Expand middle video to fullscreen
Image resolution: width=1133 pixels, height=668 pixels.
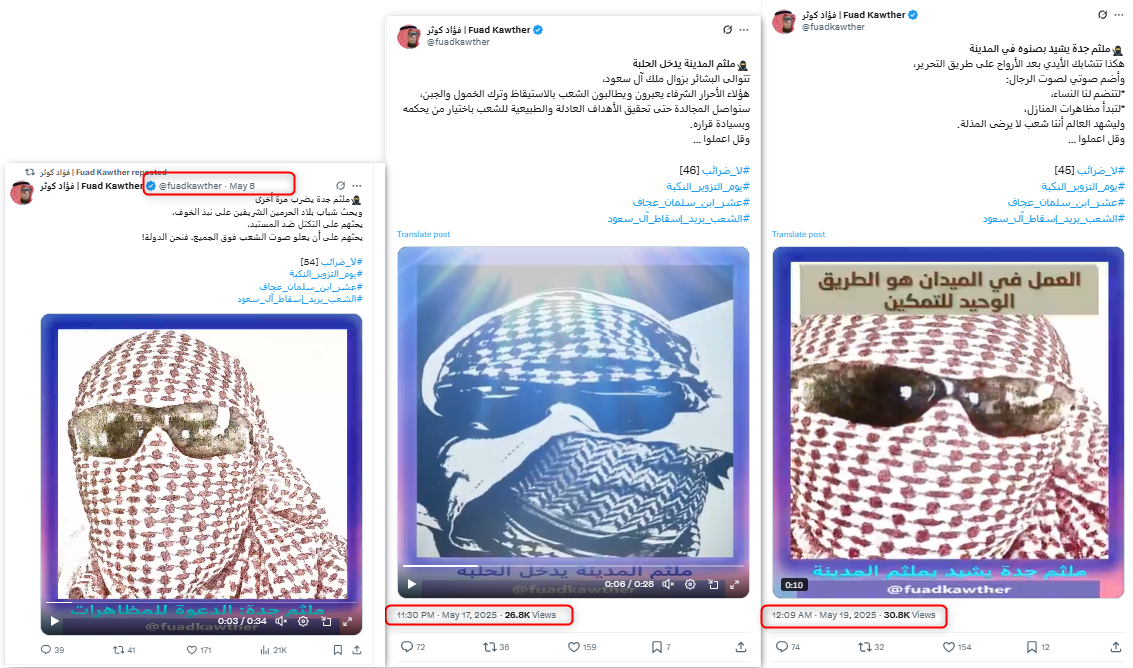click(x=735, y=584)
